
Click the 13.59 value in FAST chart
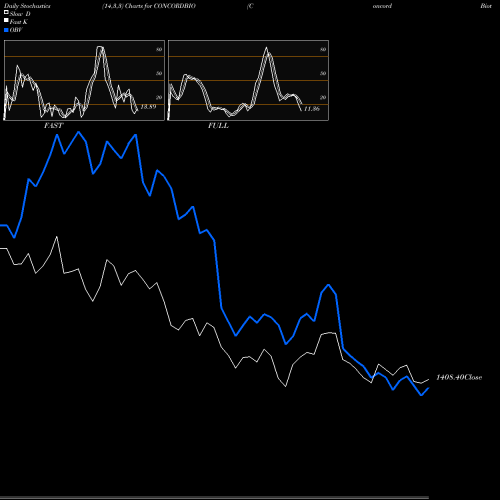[148, 107]
